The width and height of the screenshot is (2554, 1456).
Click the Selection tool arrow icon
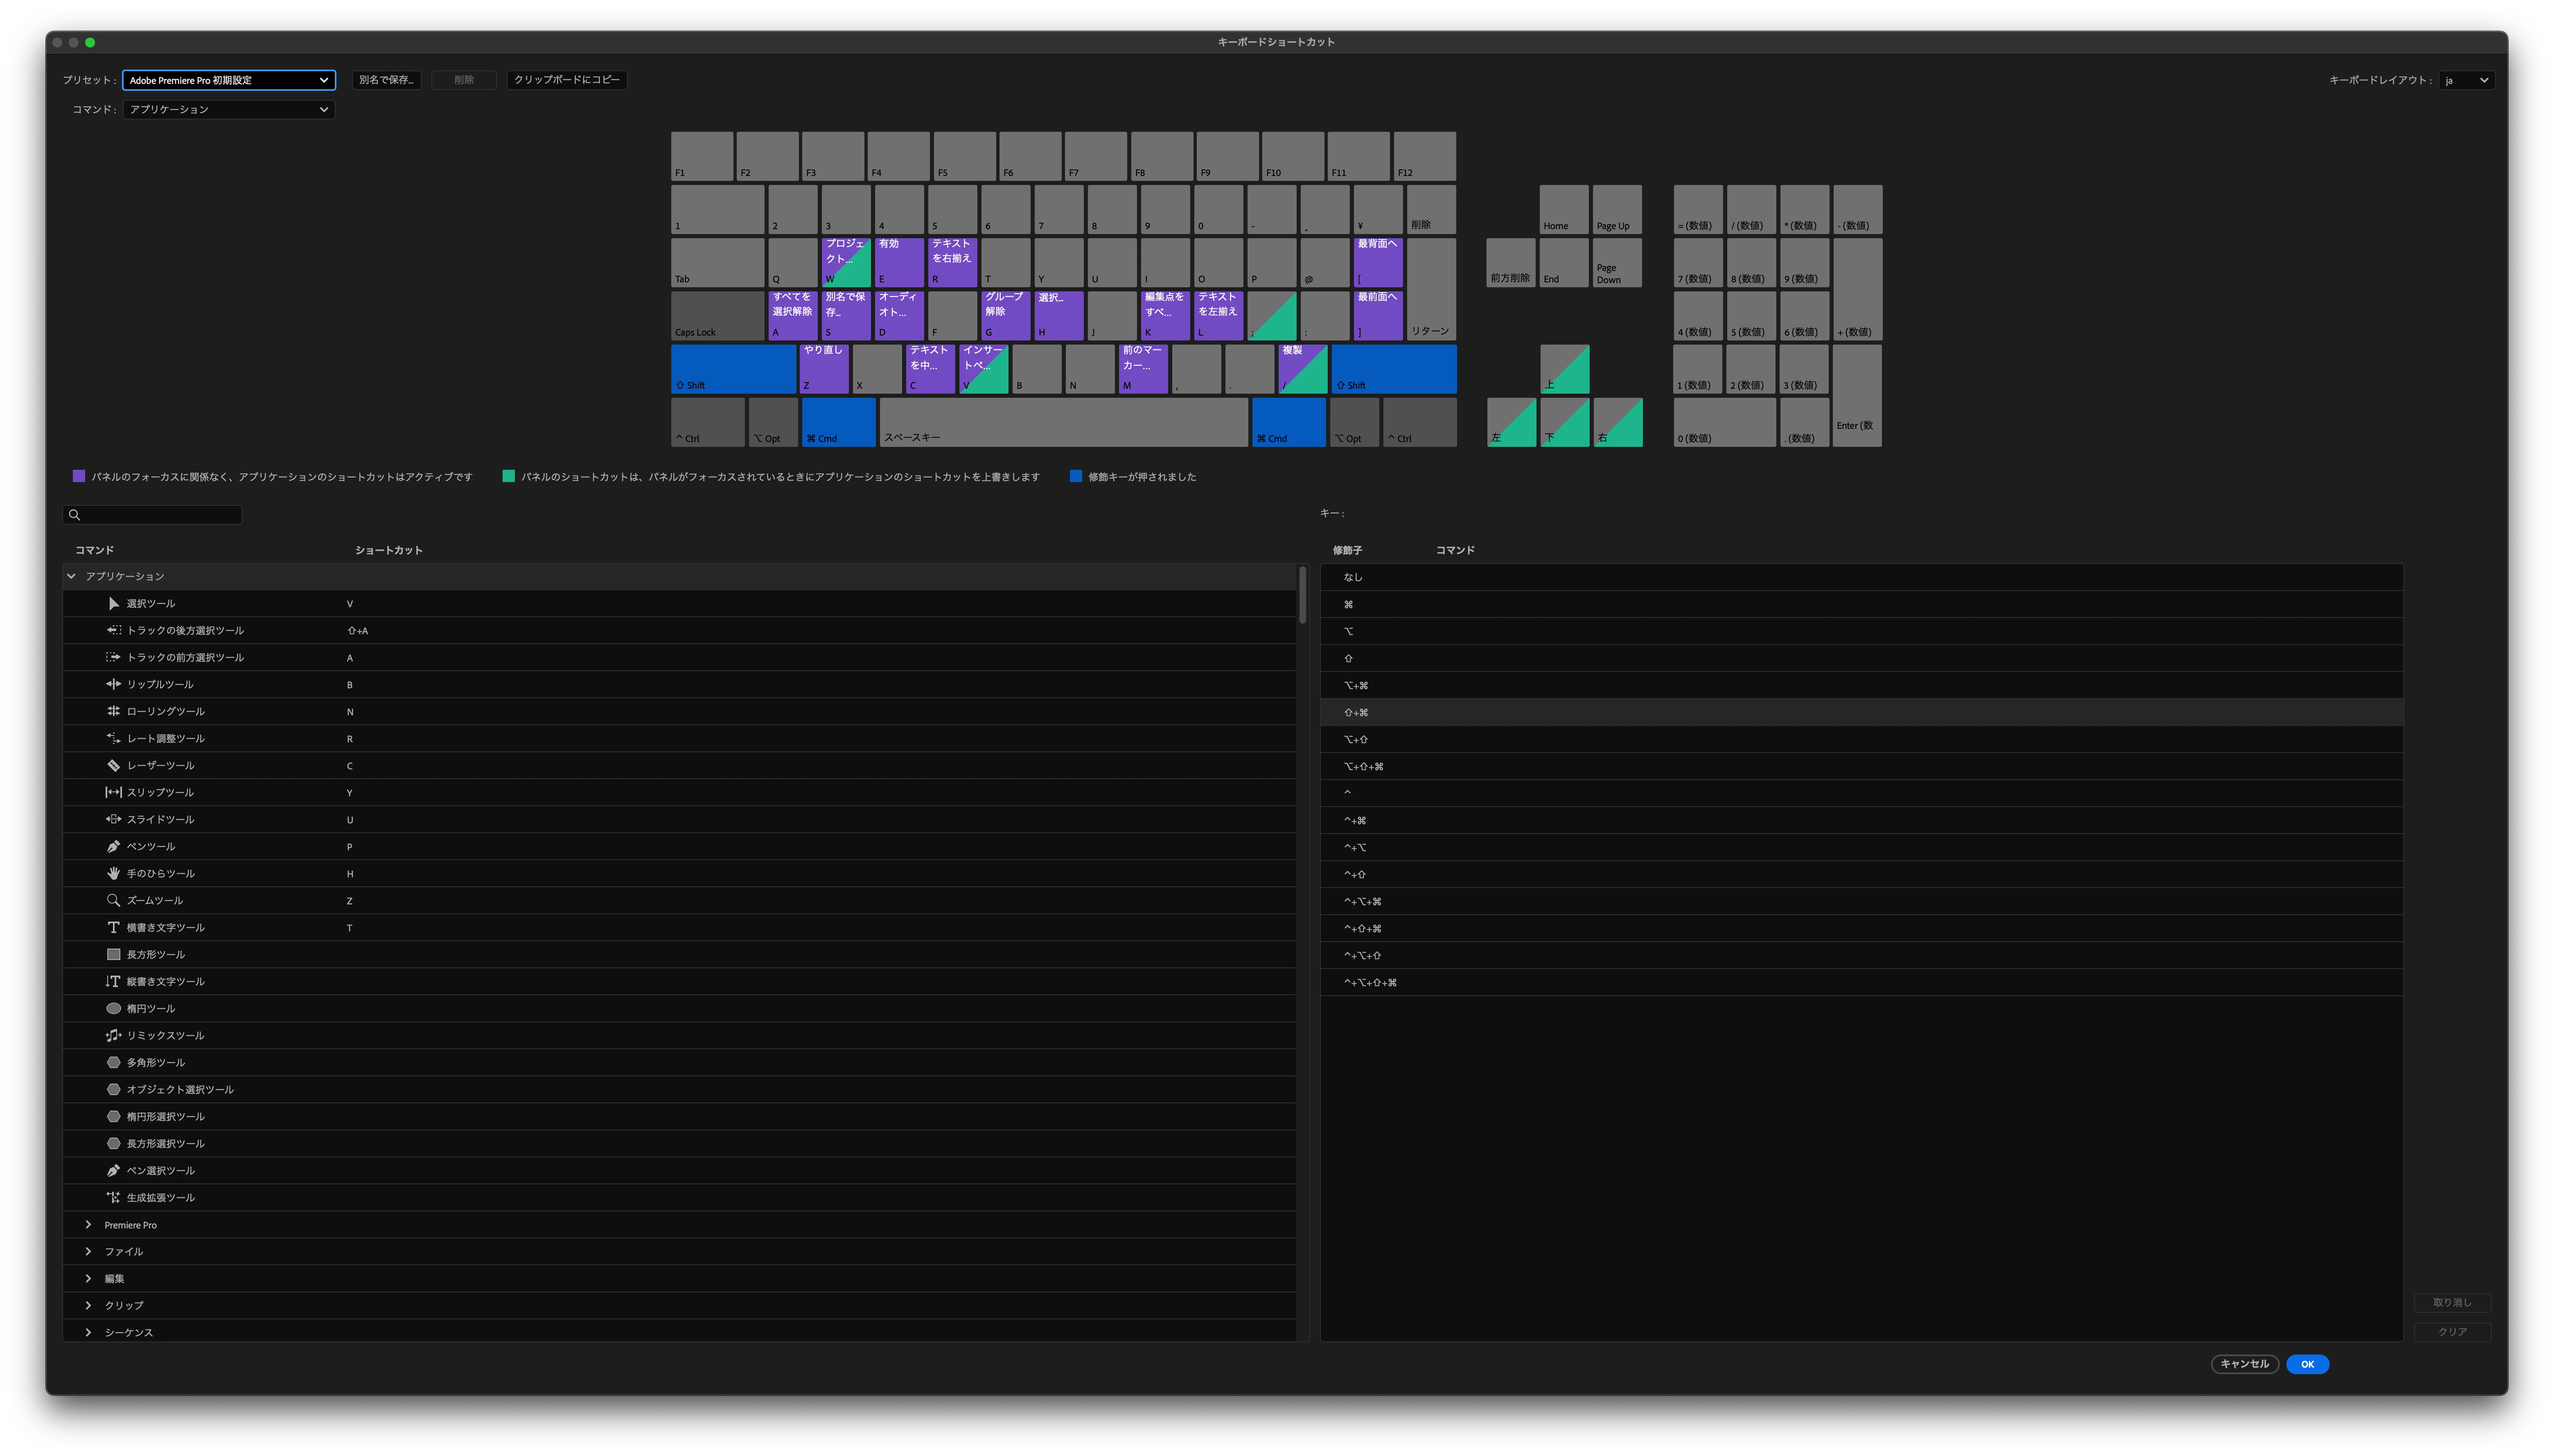coord(113,604)
